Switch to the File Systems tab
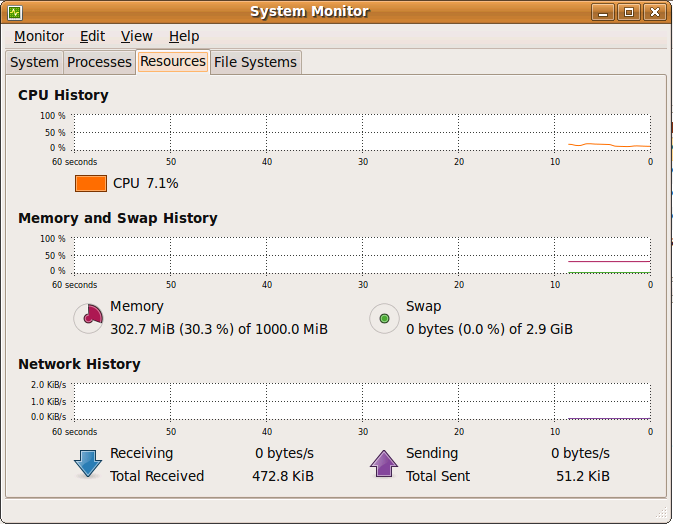This screenshot has height=524, width=673. pyautogui.click(x=255, y=62)
